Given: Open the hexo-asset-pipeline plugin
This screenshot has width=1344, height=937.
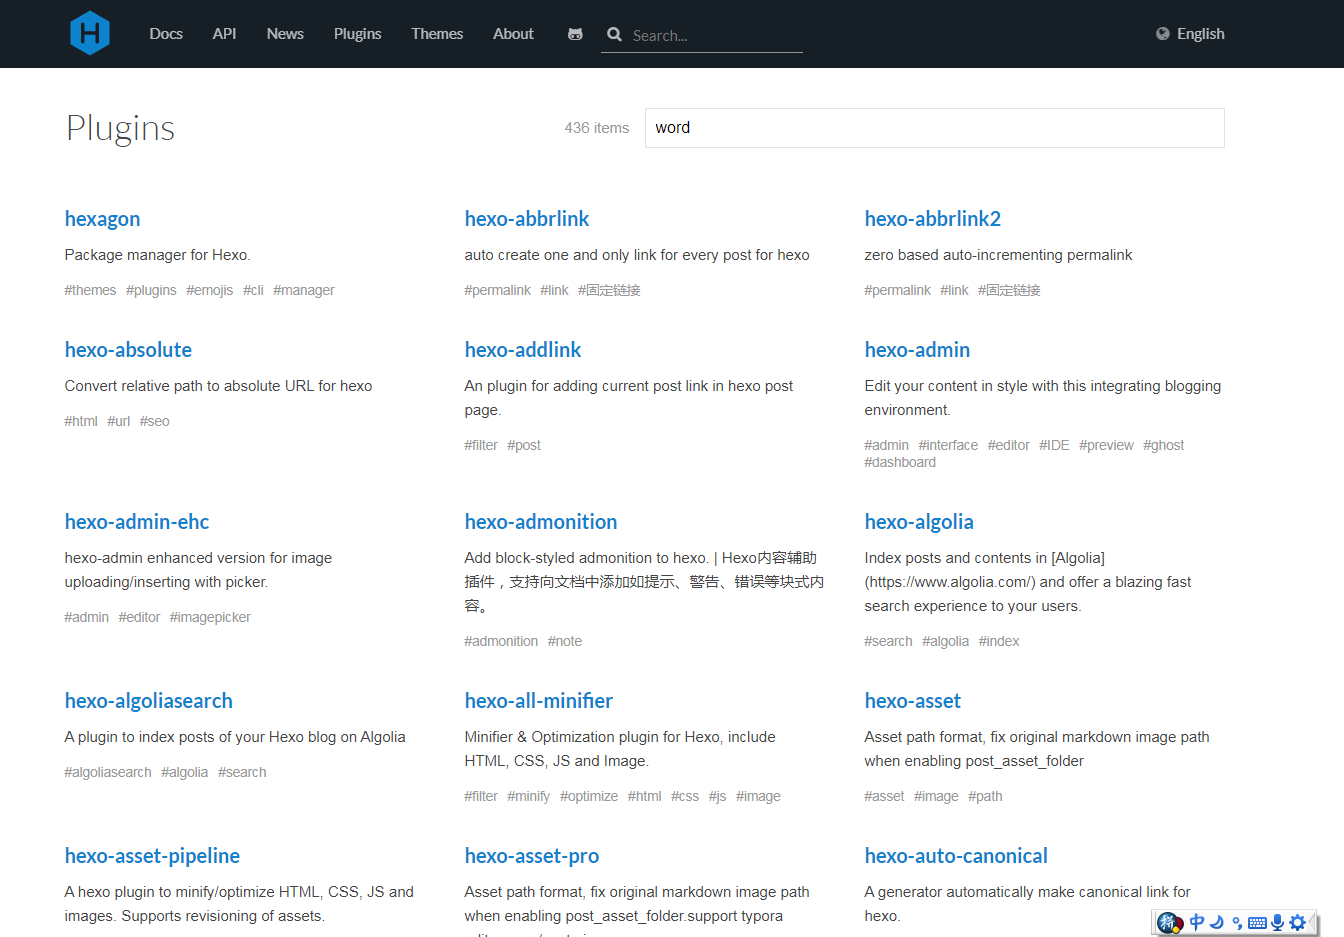Looking at the screenshot, I should (x=152, y=856).
